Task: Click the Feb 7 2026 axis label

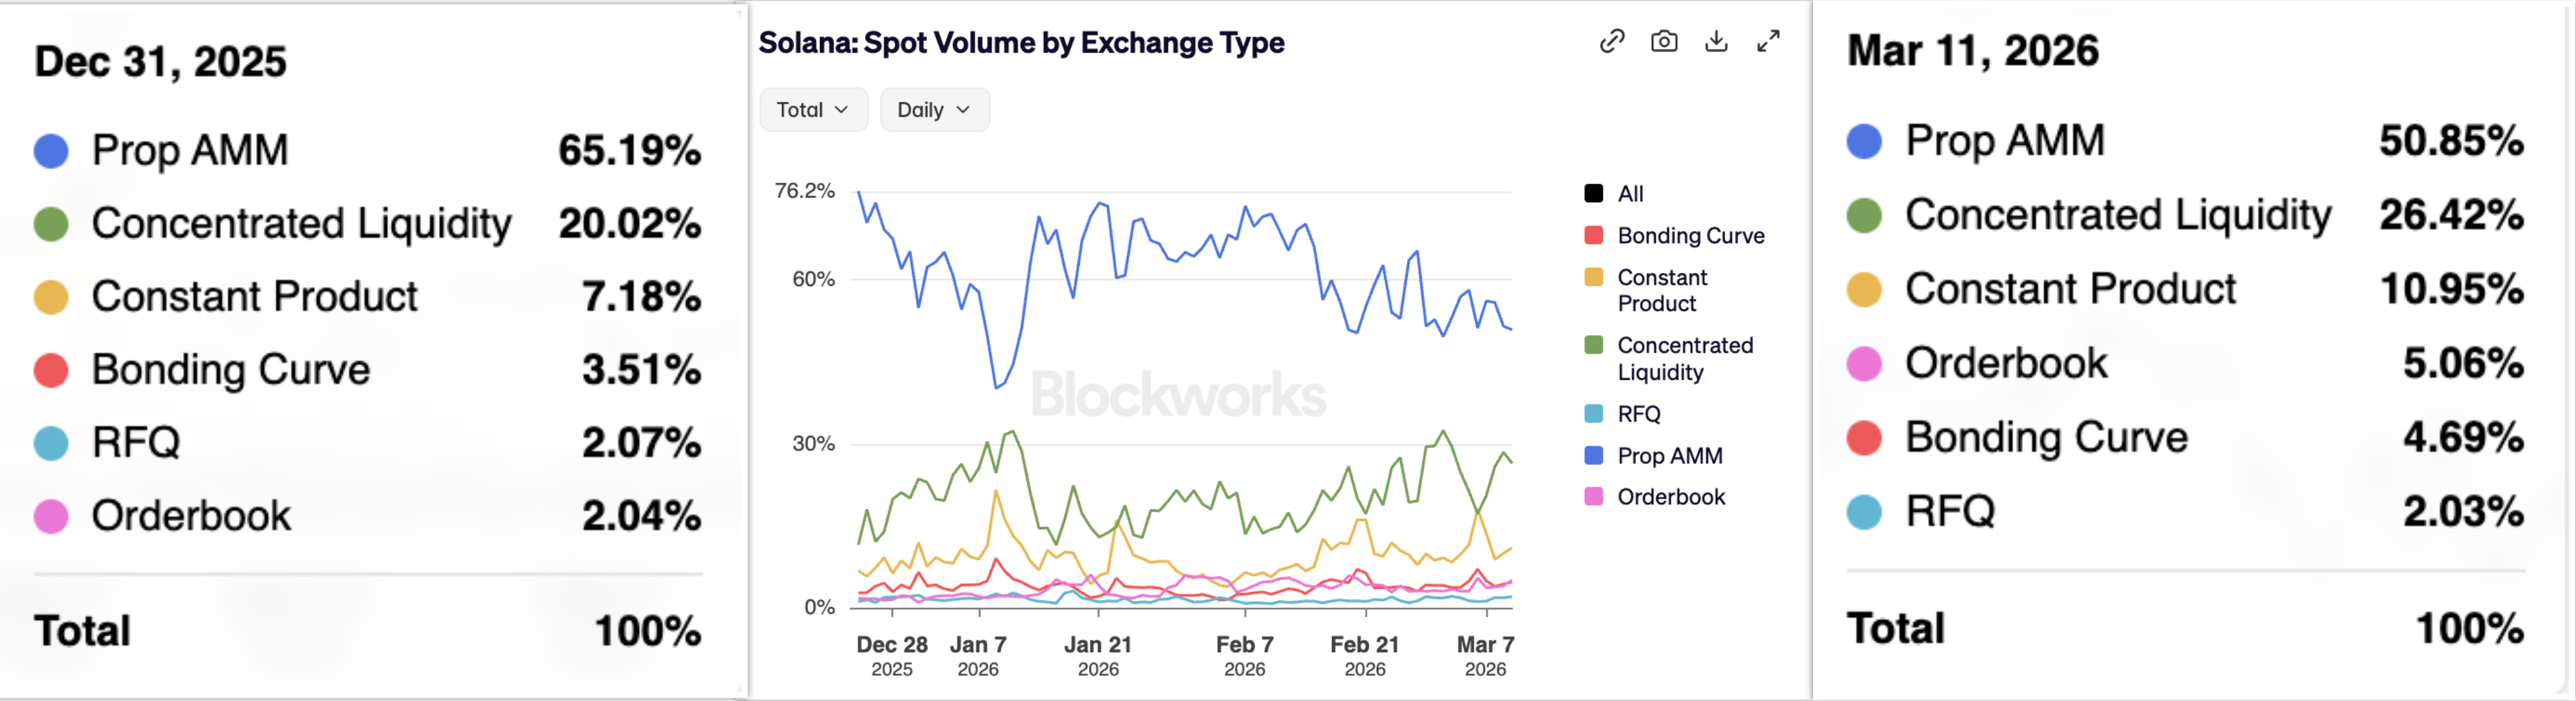Action: tap(1244, 656)
